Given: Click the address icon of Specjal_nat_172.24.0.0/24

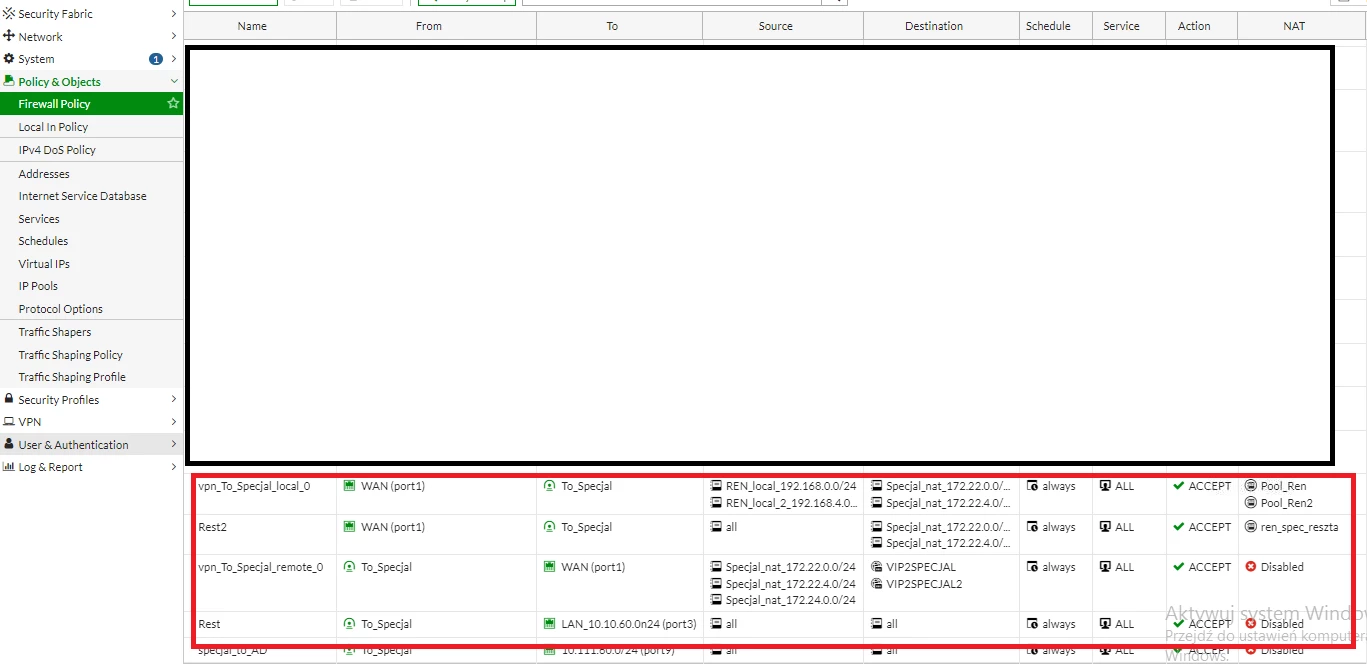Looking at the screenshot, I should pyautogui.click(x=716, y=600).
